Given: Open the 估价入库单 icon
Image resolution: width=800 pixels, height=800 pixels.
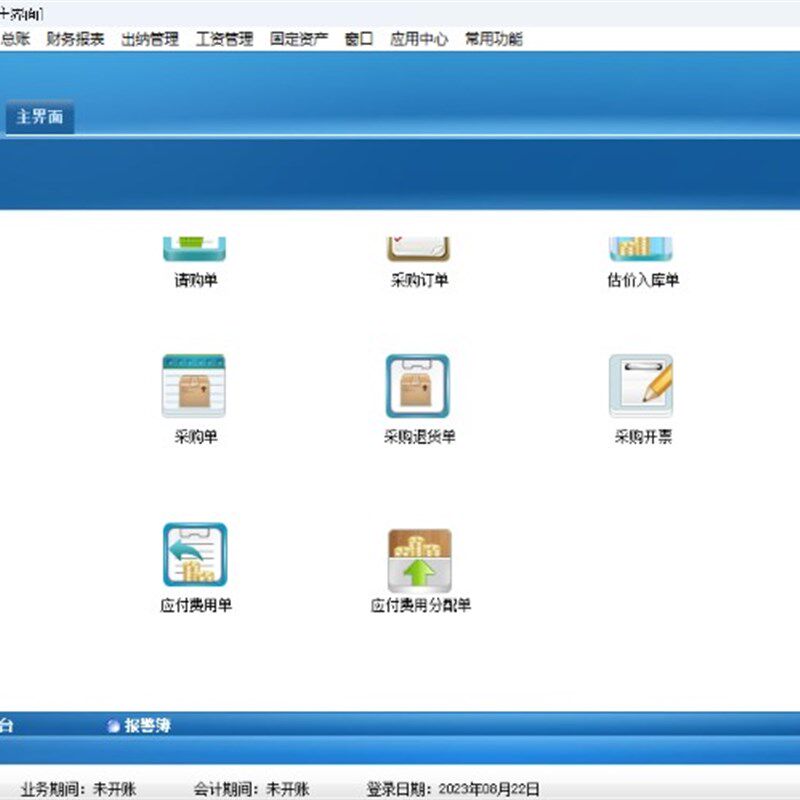Looking at the screenshot, I should pyautogui.click(x=641, y=249).
